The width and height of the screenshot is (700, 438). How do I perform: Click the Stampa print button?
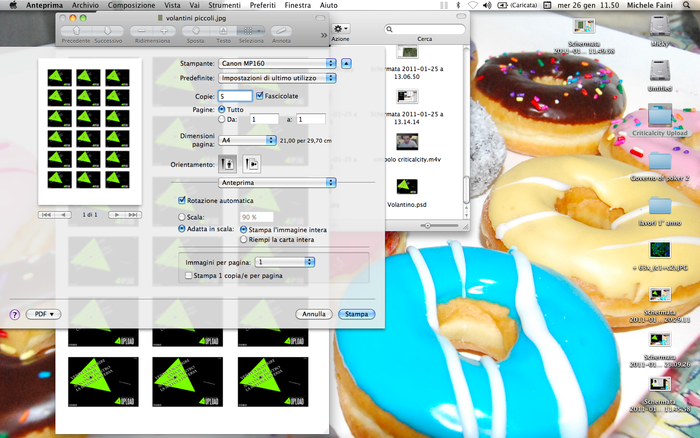point(356,314)
